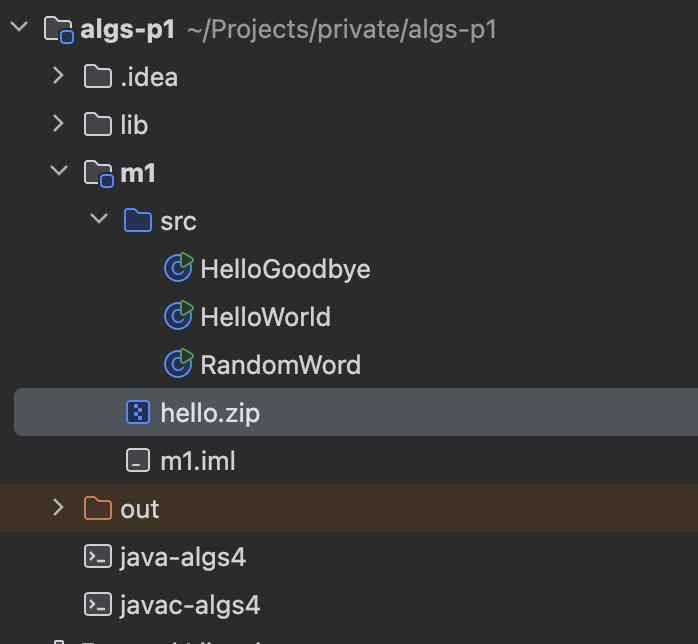Viewport: 698px width, 644px height.
Task: Select the m1.iml file name
Action: click(198, 461)
